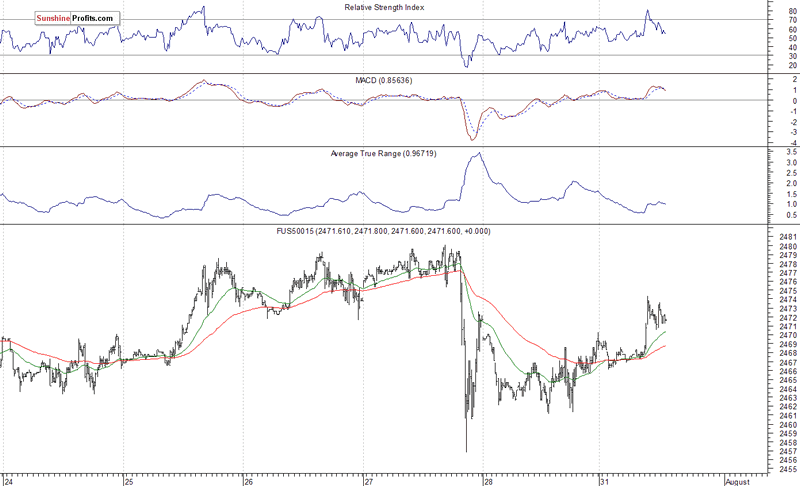
Task: Click RSI axis value 20
Action: click(793, 65)
